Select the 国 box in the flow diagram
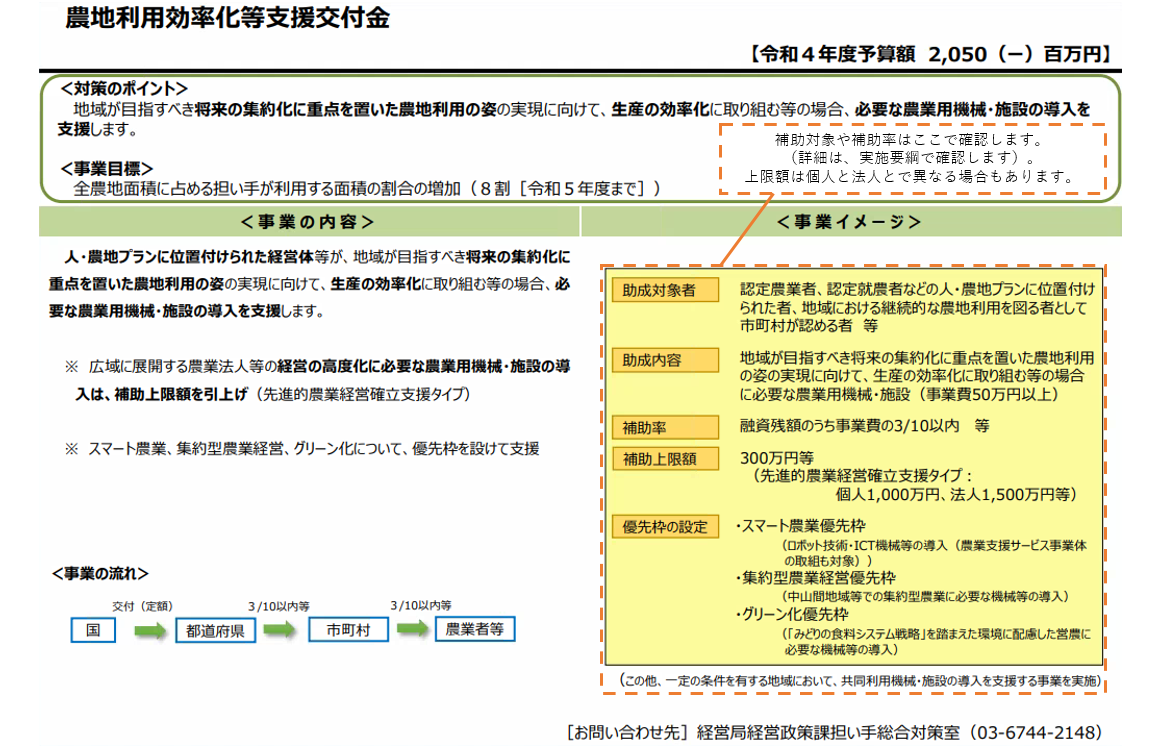Screen dimensions: 1168x748 [x=93, y=631]
